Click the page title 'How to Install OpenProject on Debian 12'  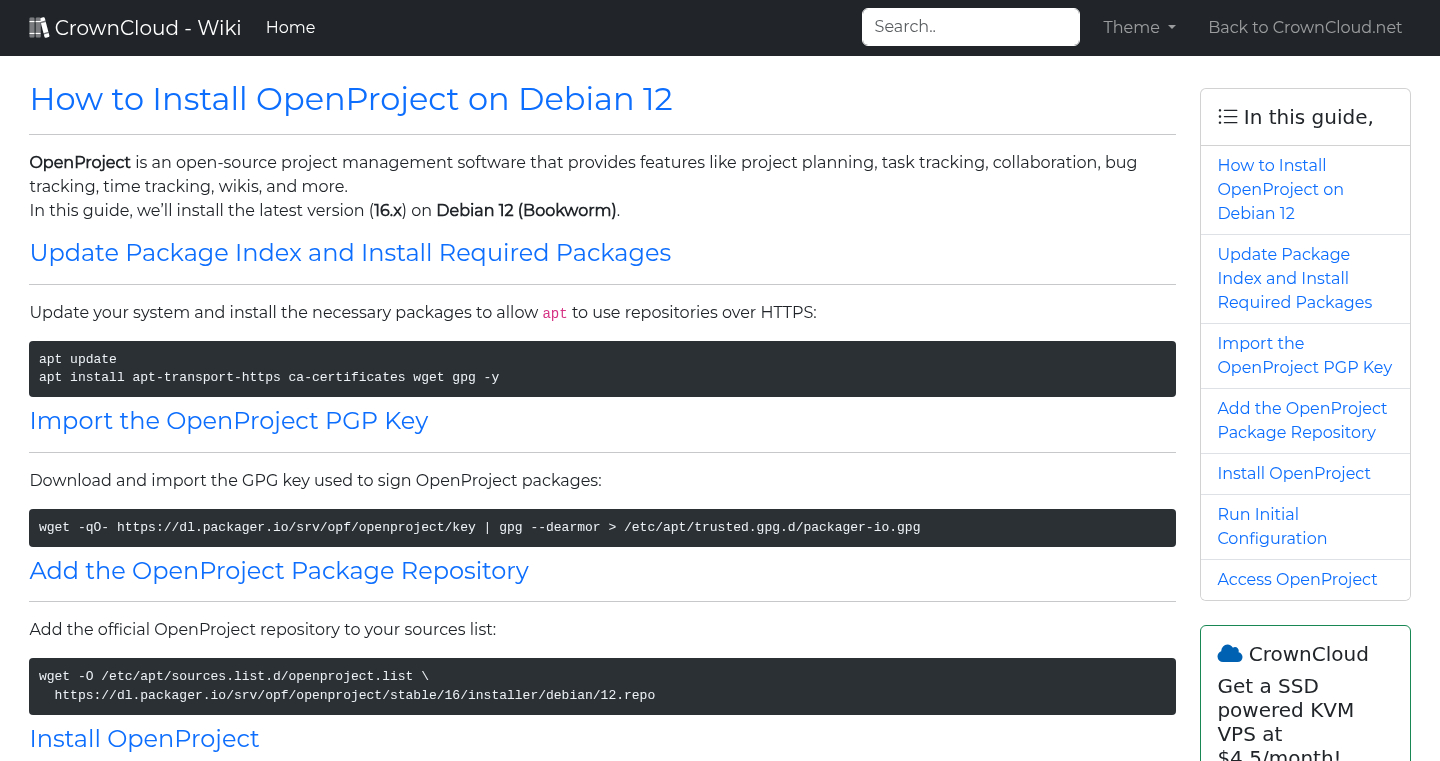tap(351, 99)
